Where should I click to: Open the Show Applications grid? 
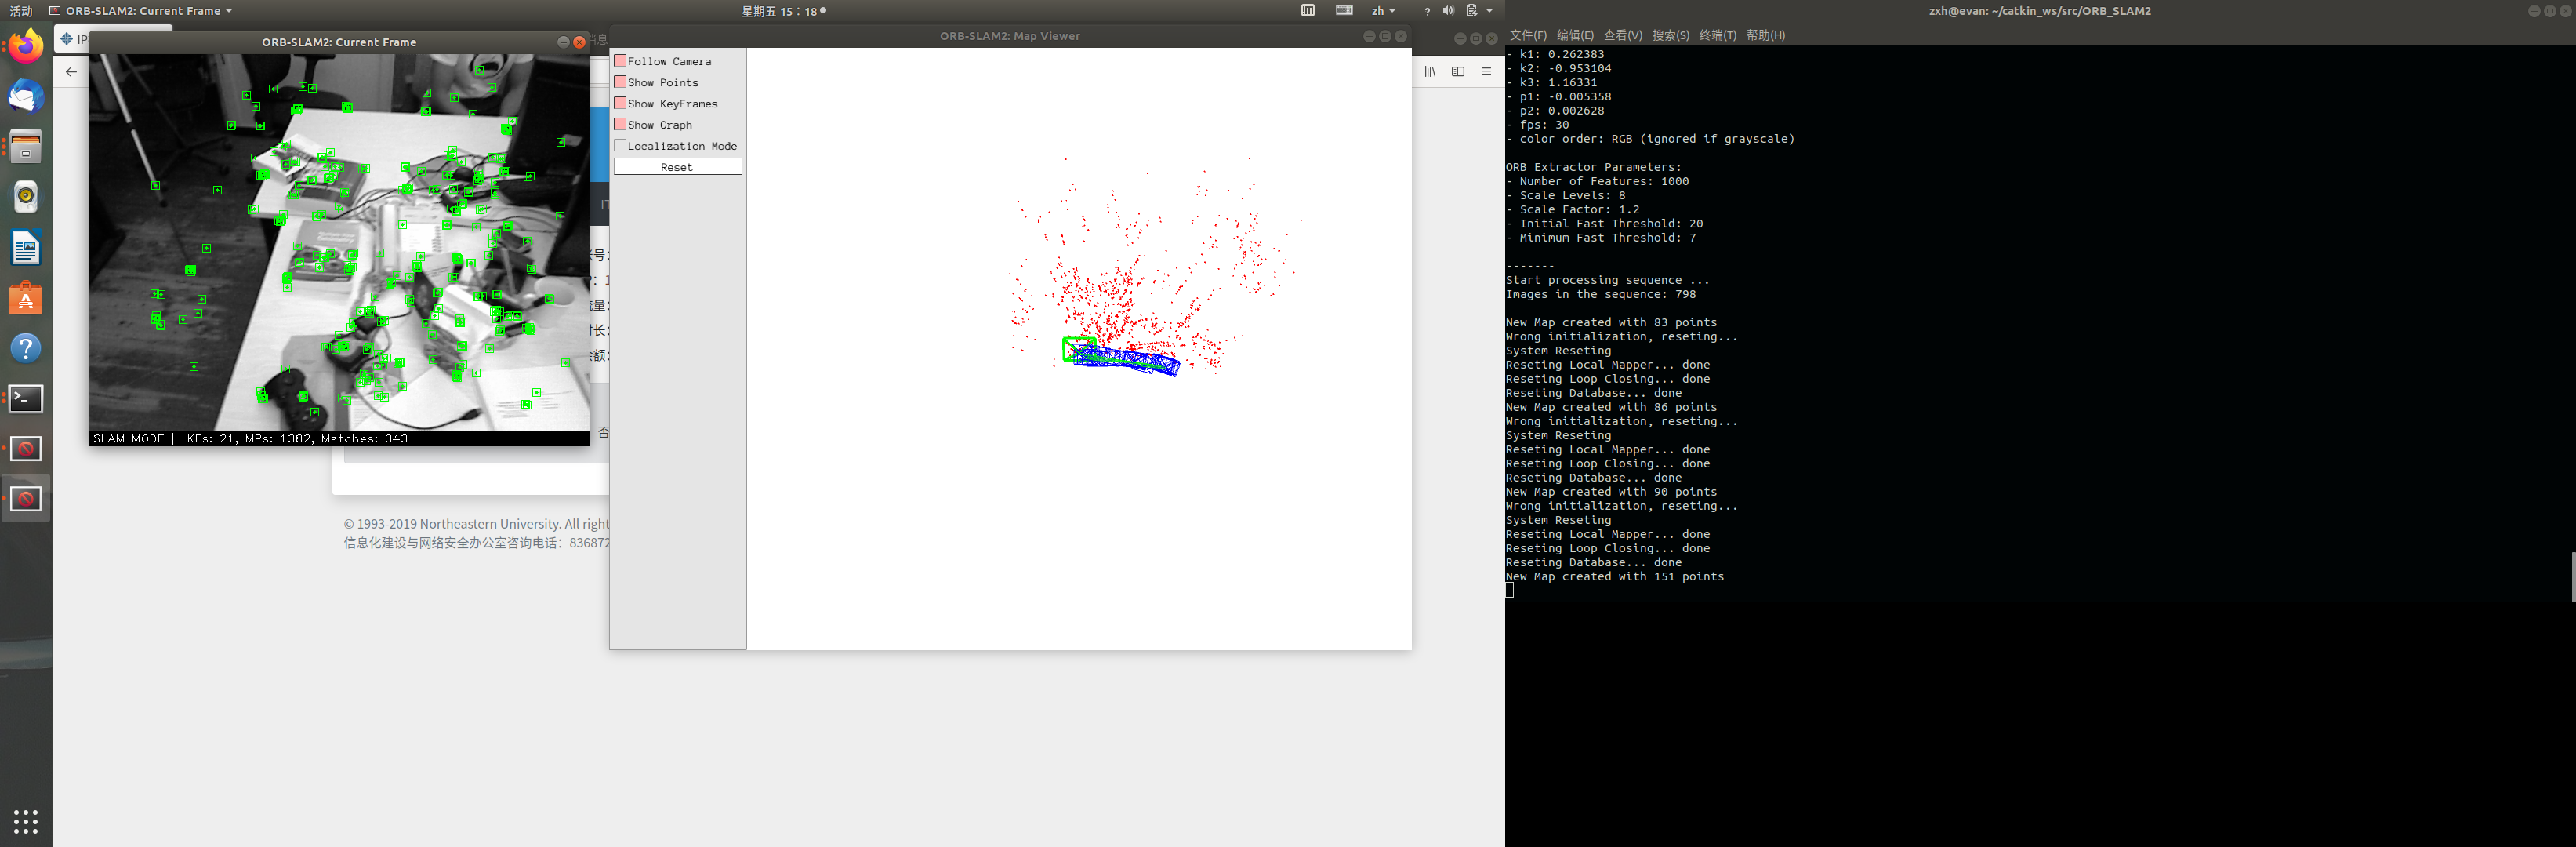(25, 822)
